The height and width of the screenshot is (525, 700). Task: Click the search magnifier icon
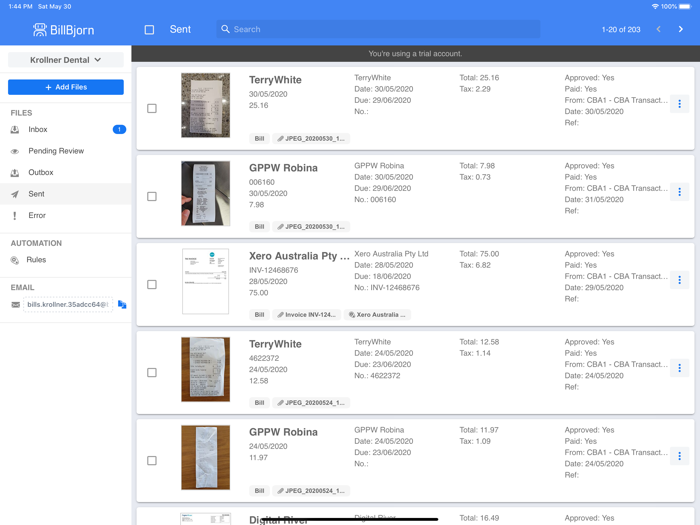coord(225,29)
